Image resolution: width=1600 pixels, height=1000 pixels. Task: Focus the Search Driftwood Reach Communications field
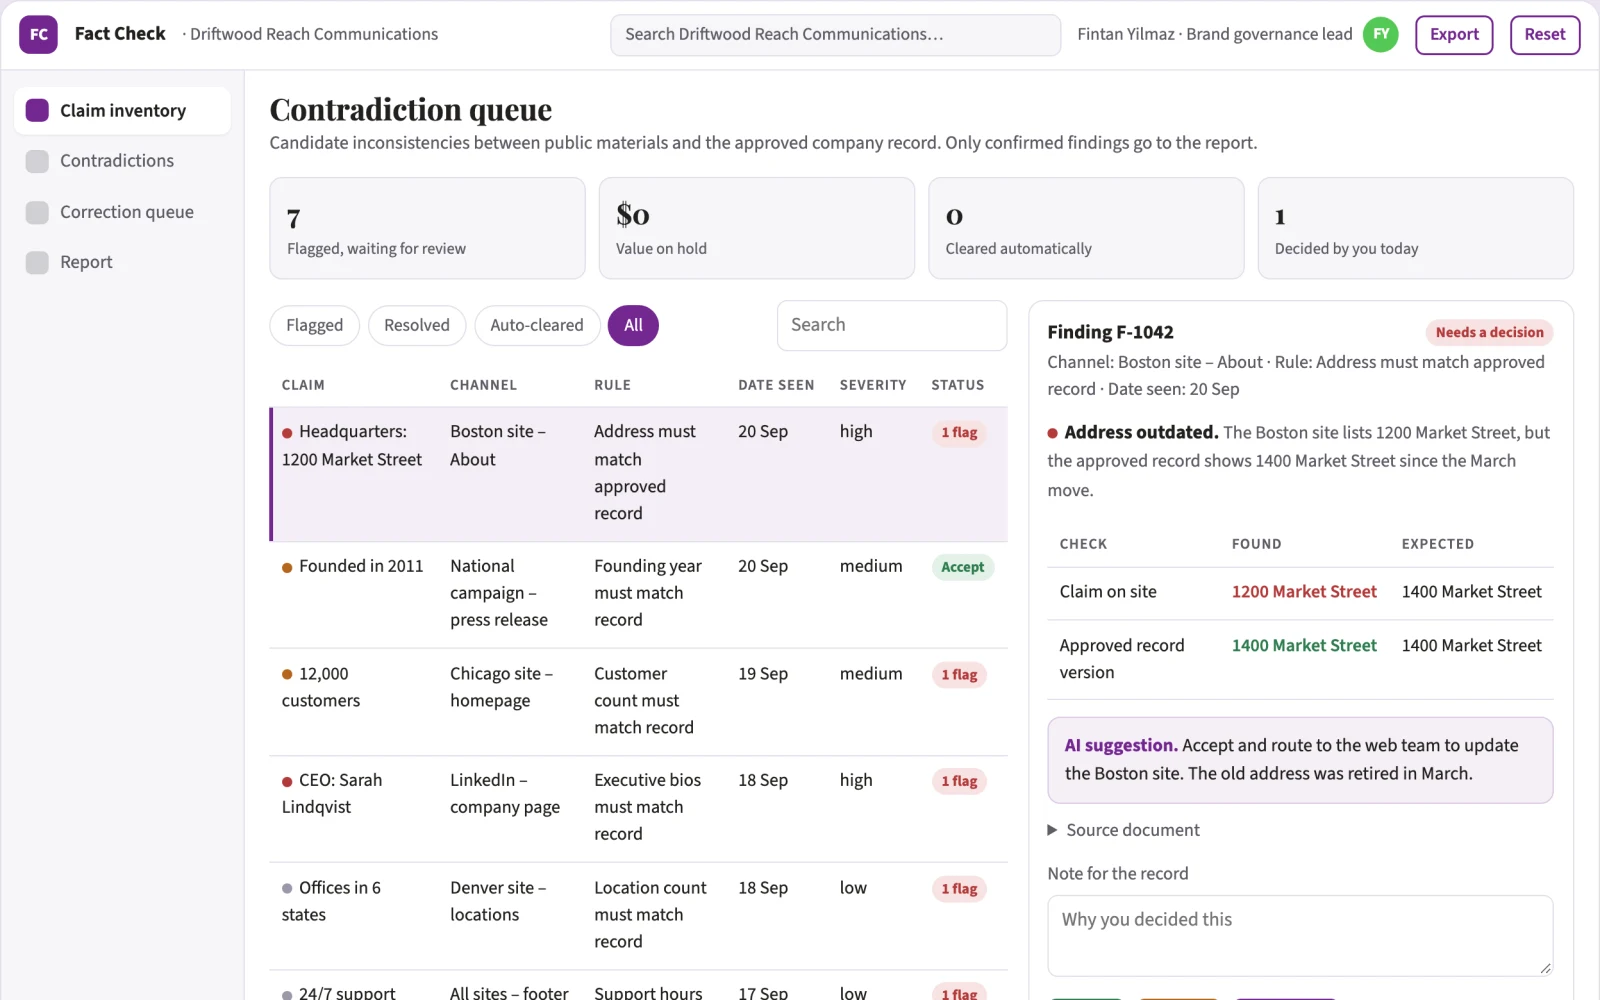(835, 35)
